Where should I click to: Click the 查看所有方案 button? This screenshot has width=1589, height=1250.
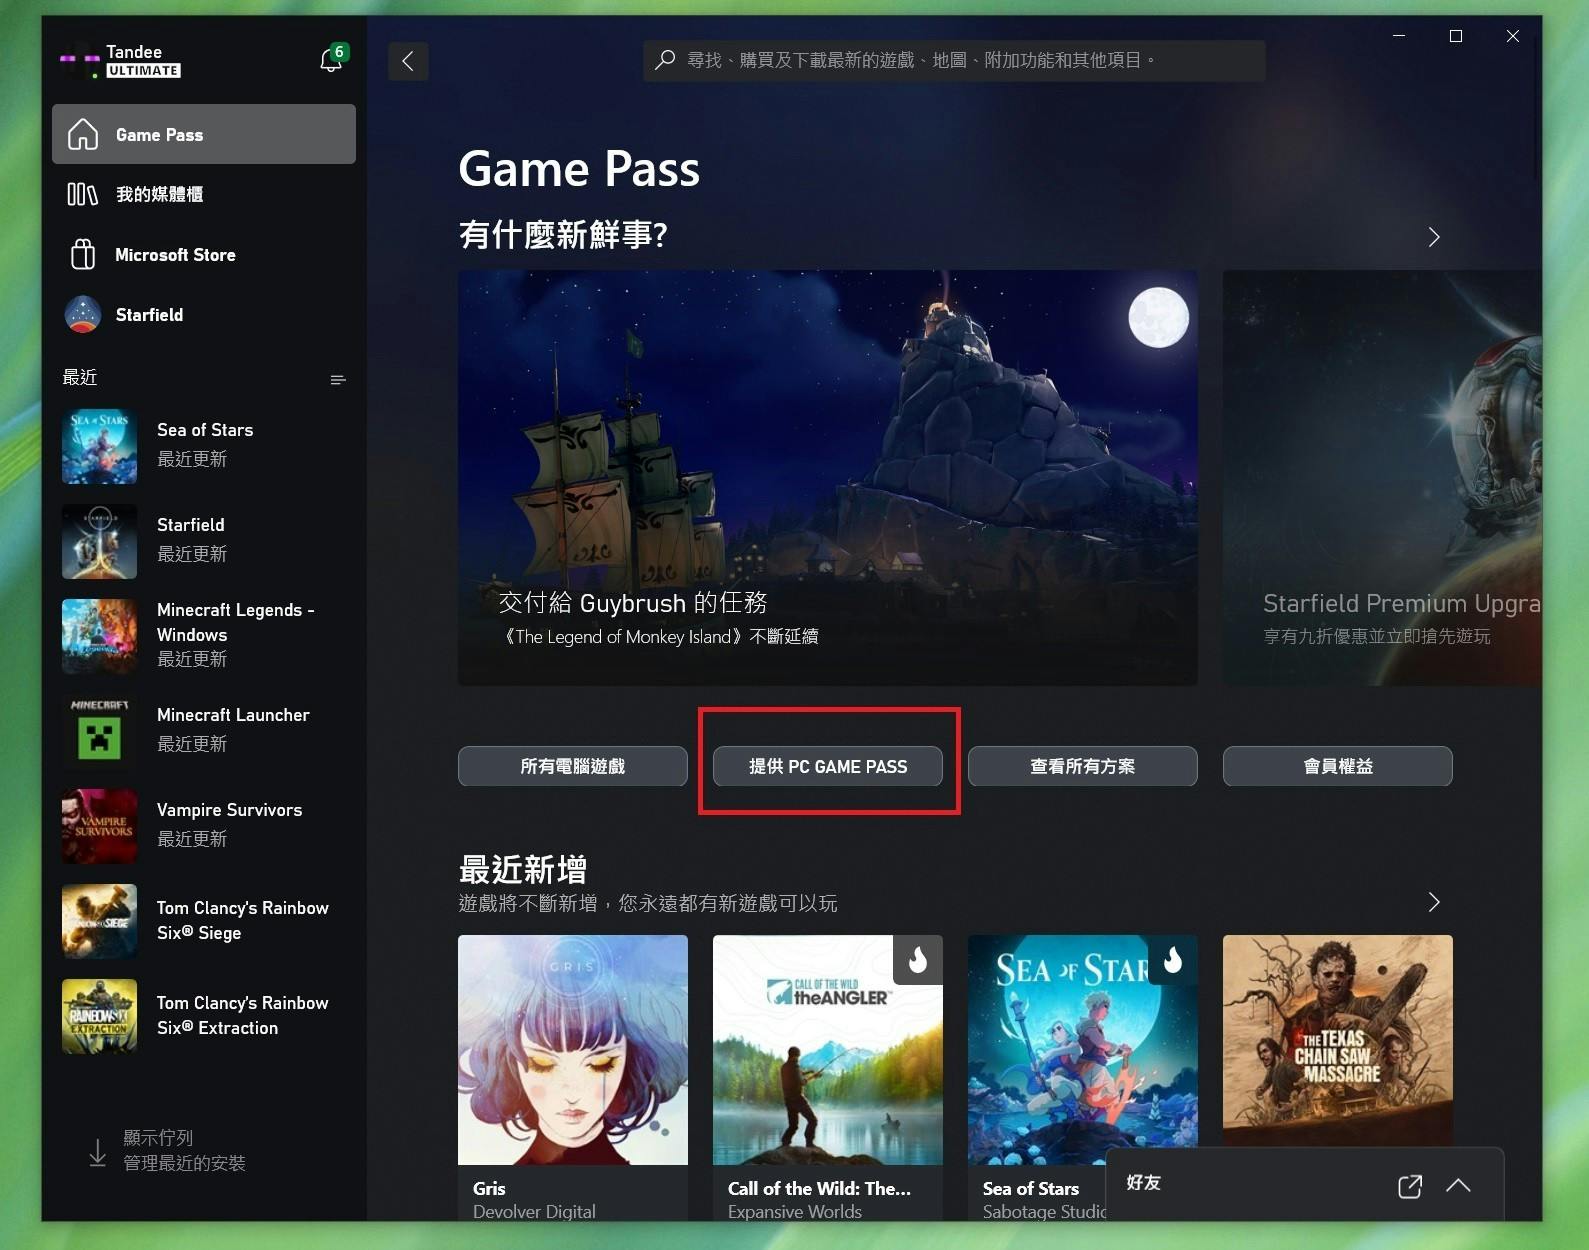pos(1083,766)
